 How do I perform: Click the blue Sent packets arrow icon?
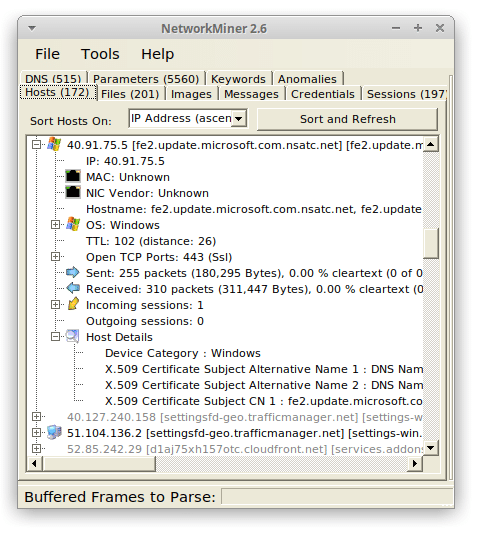click(x=73, y=272)
